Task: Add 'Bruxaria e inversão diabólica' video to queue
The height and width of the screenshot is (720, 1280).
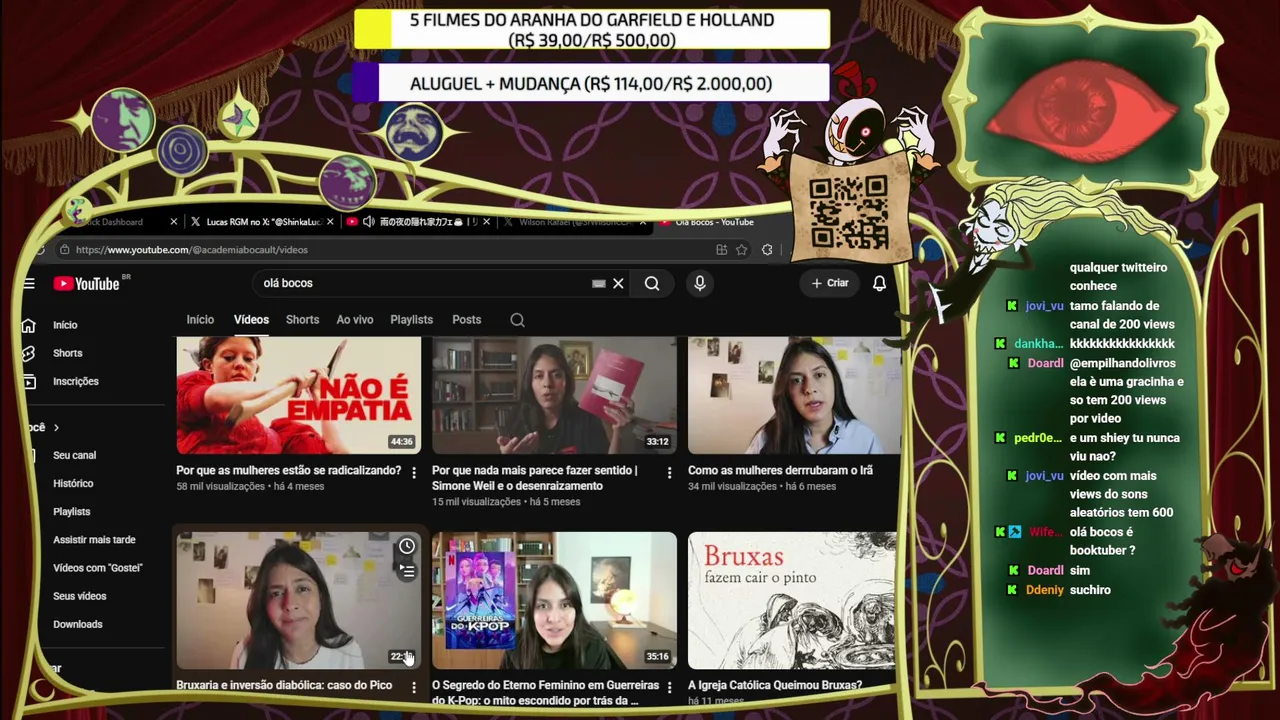Action: point(407,571)
